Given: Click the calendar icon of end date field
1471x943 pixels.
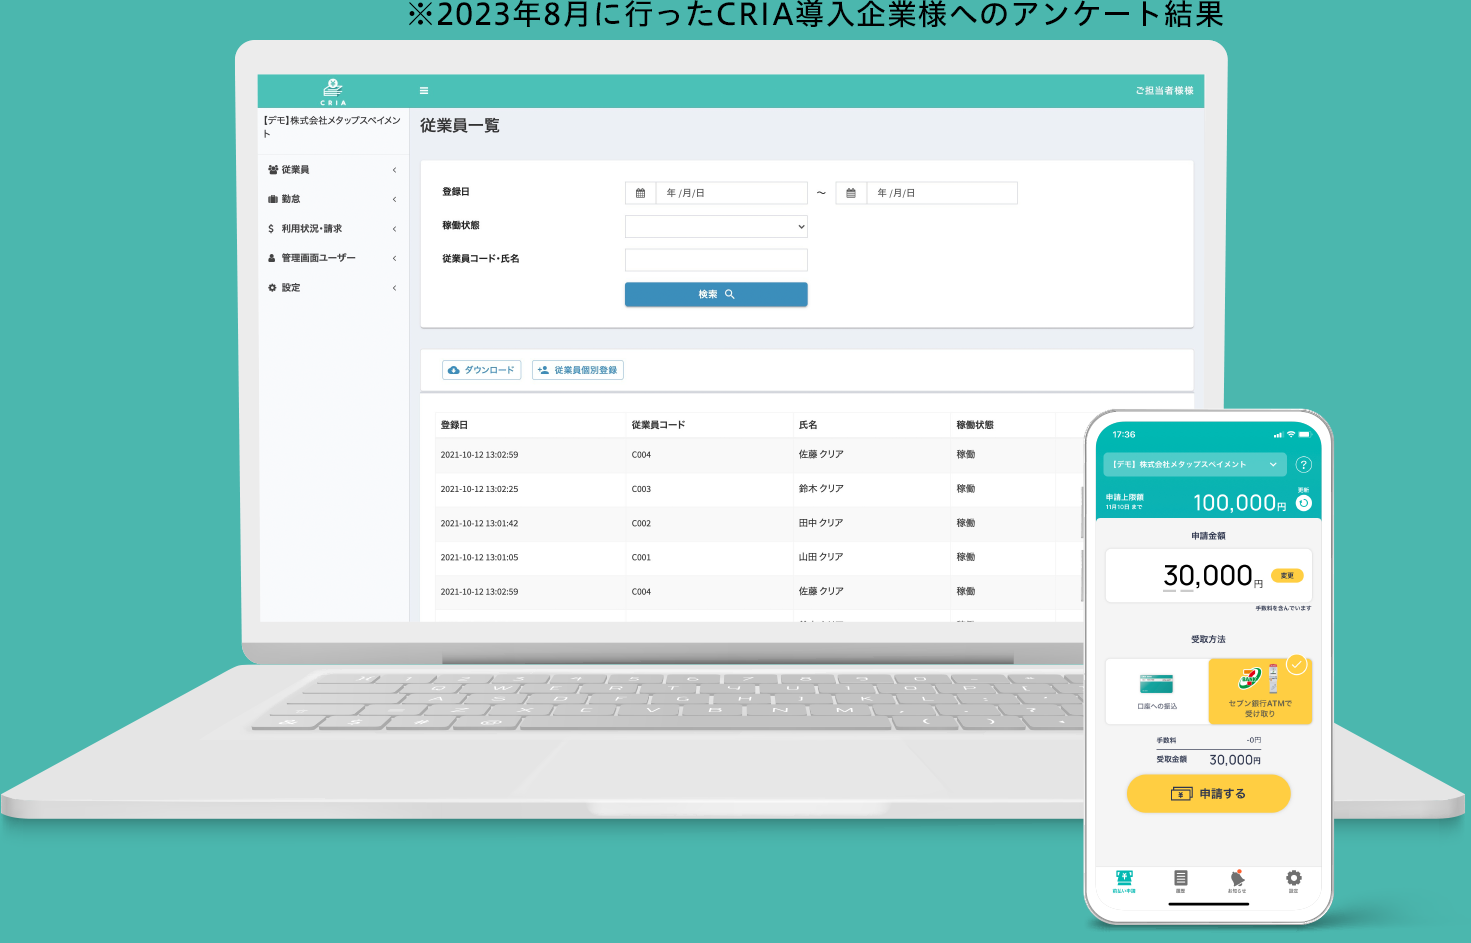Looking at the screenshot, I should pos(851,193).
